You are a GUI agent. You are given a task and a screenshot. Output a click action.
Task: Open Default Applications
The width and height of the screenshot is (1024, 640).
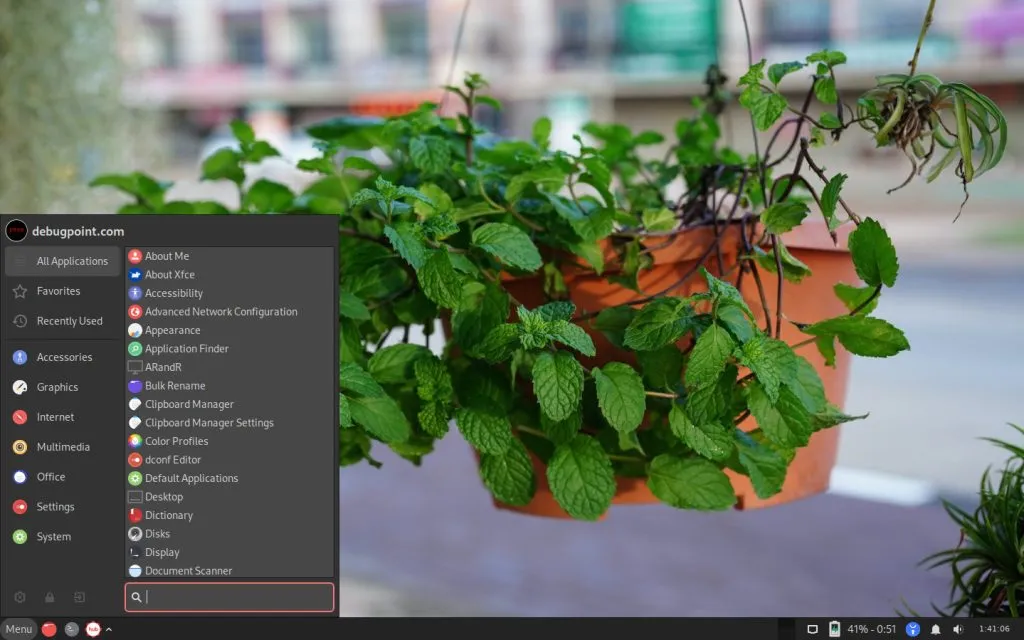click(229, 478)
